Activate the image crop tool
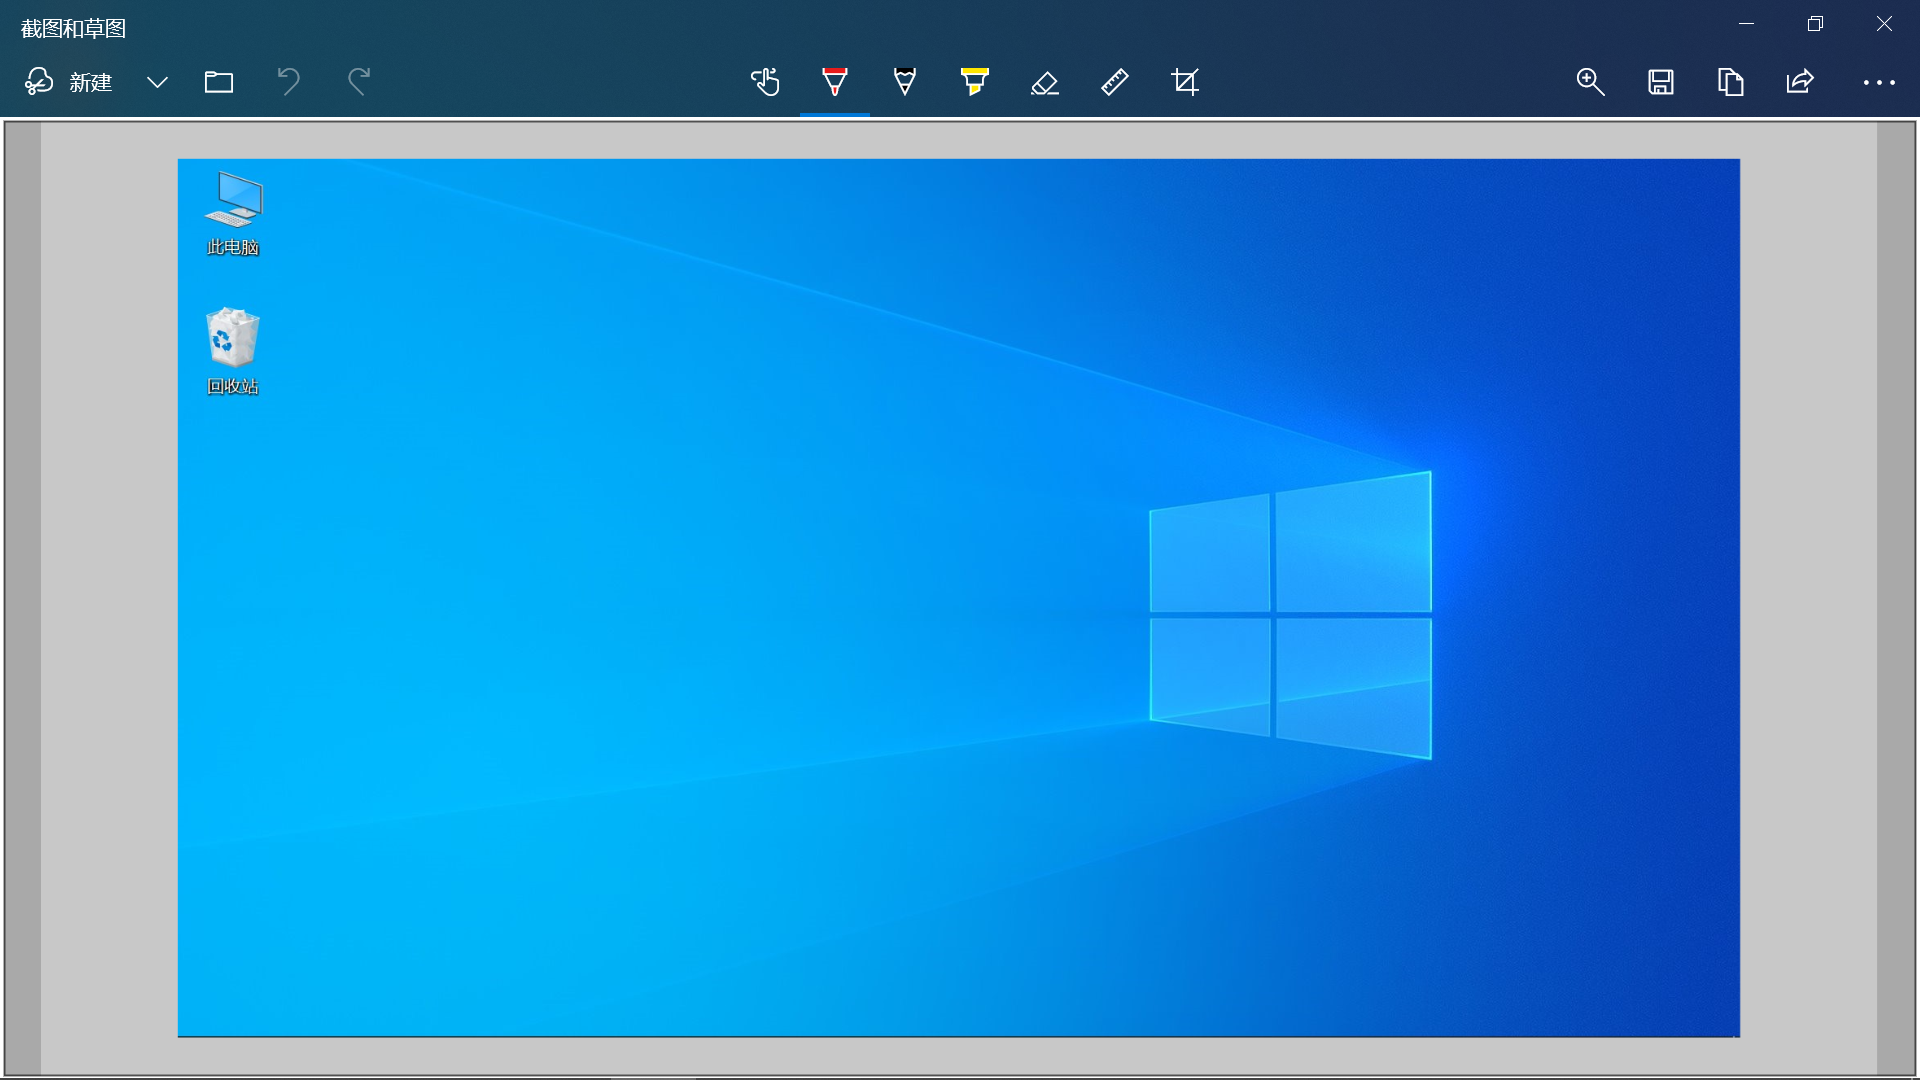This screenshot has height=1080, width=1920. tap(1184, 82)
